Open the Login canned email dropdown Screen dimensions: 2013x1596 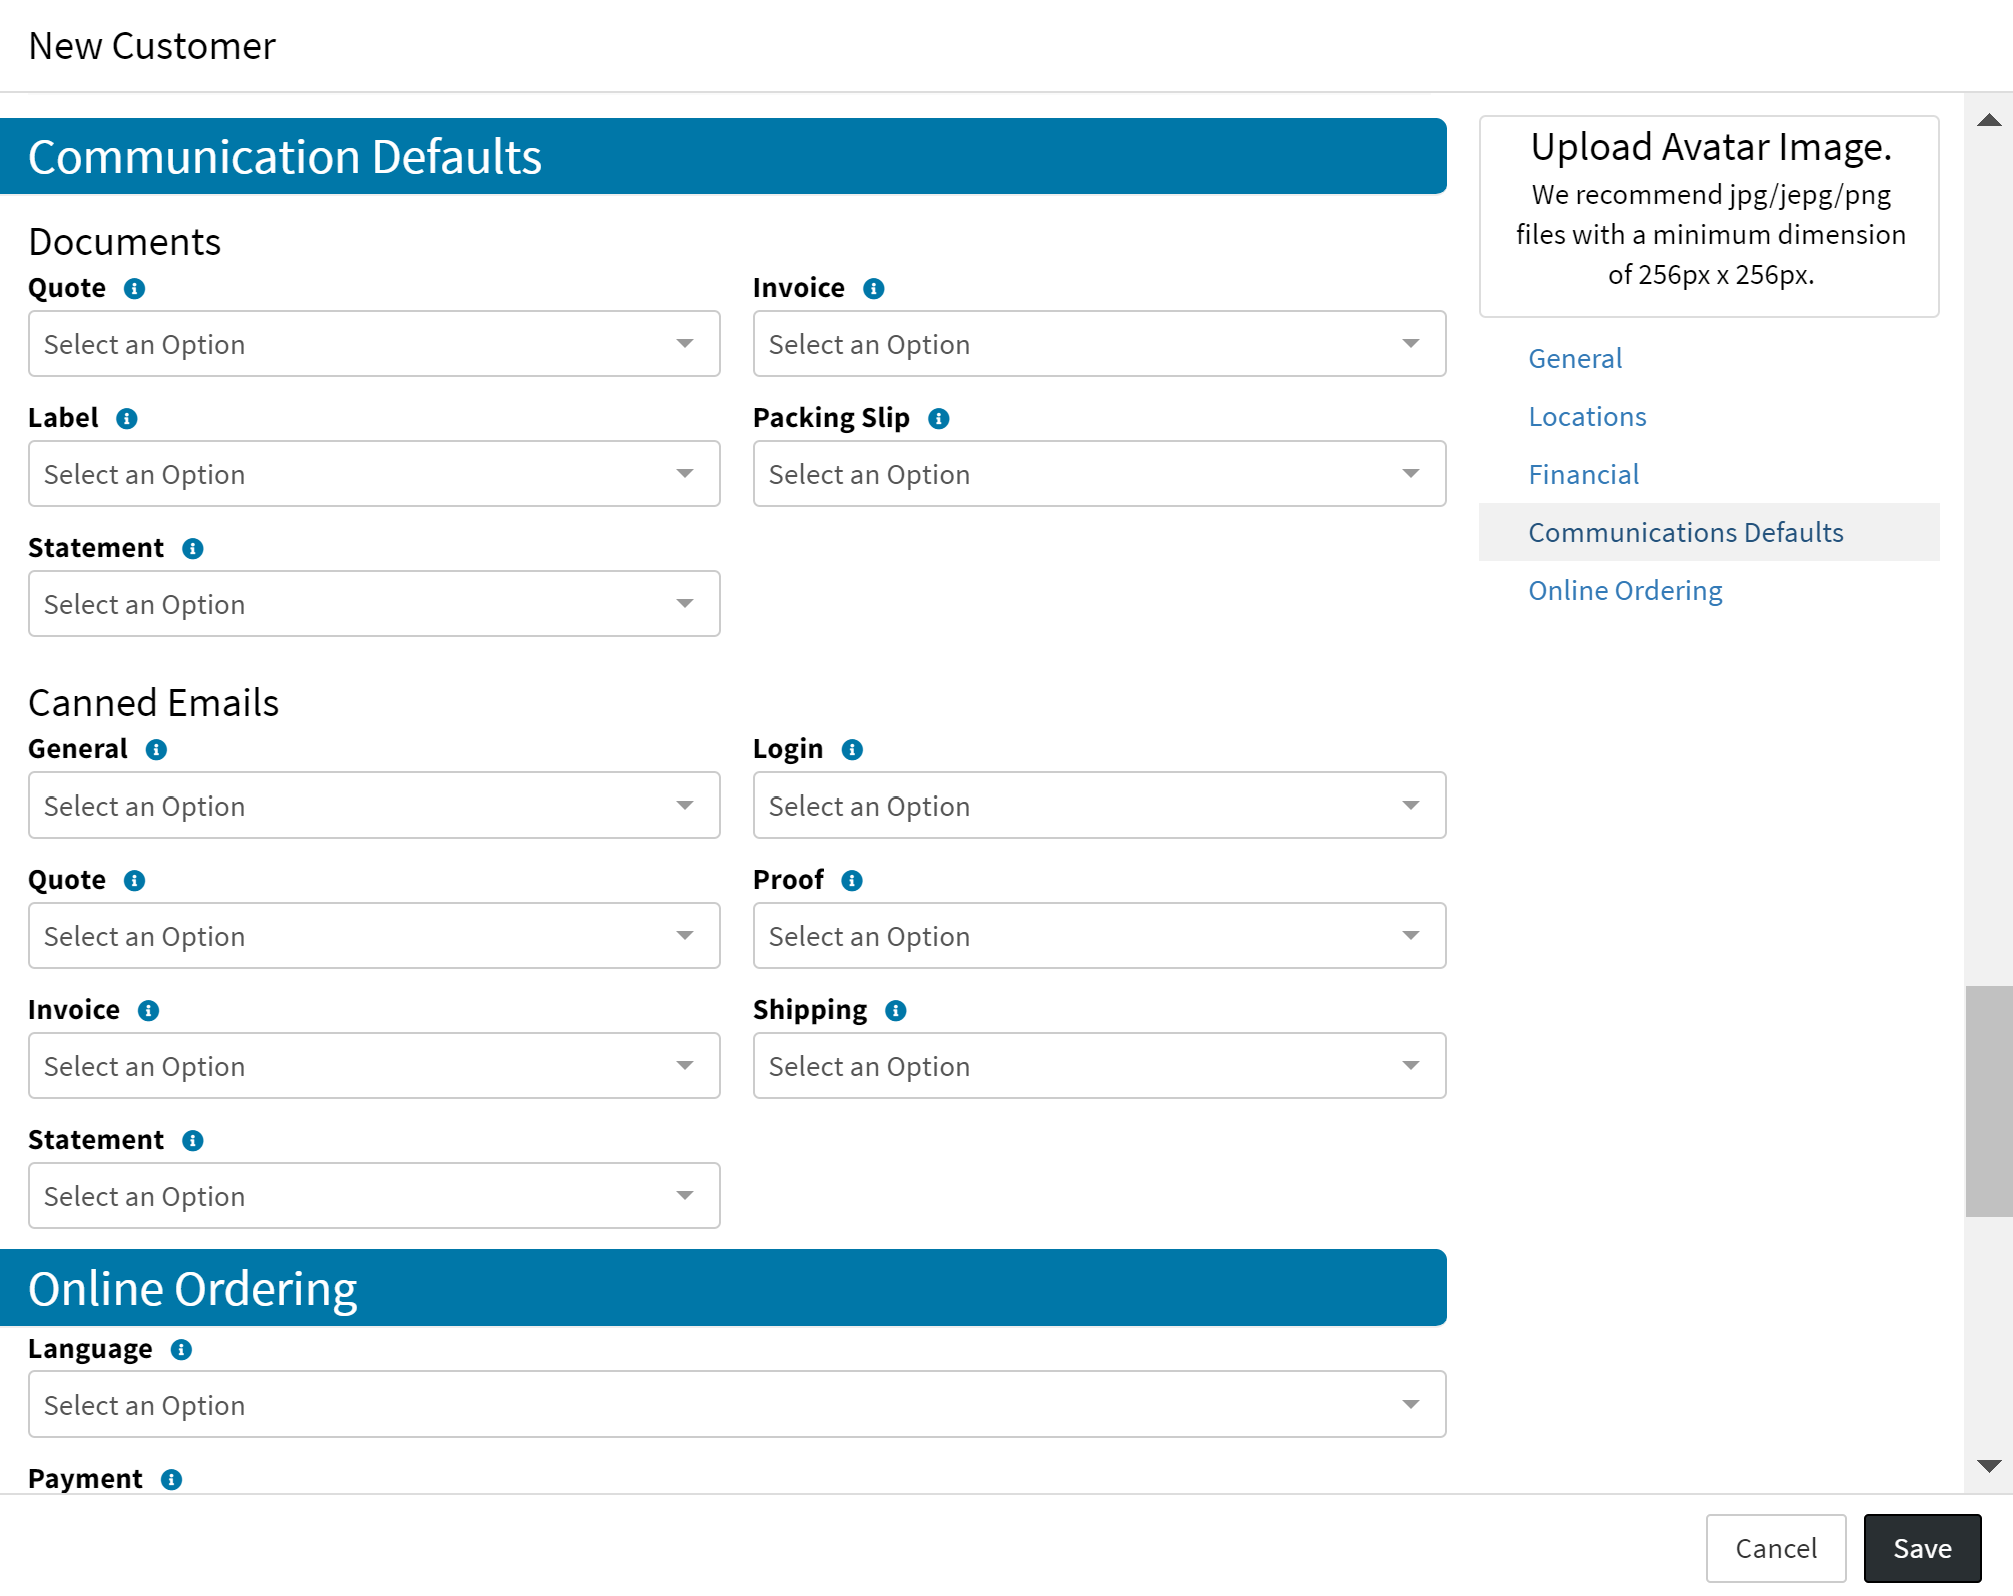pos(1098,806)
